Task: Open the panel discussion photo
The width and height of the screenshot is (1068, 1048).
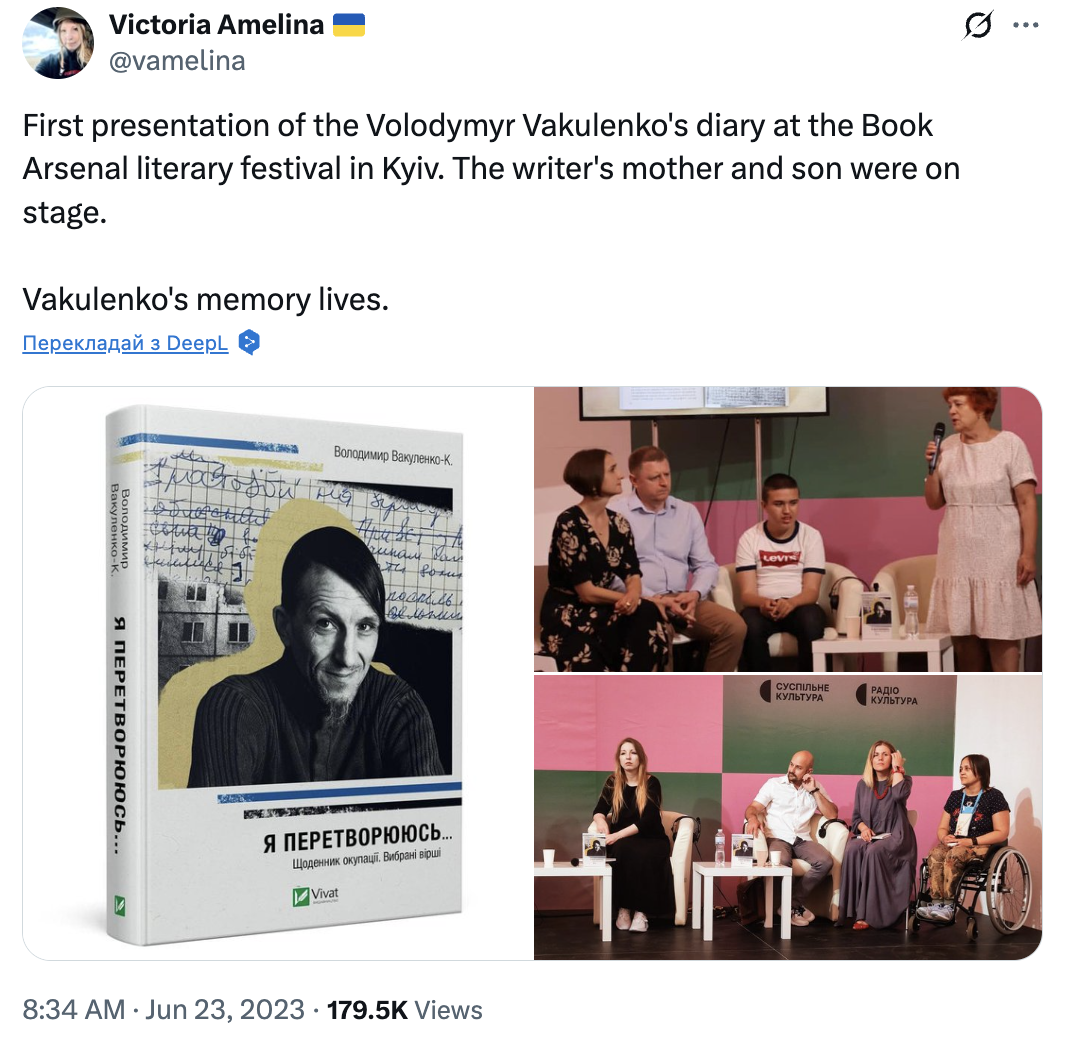Action: 788,818
